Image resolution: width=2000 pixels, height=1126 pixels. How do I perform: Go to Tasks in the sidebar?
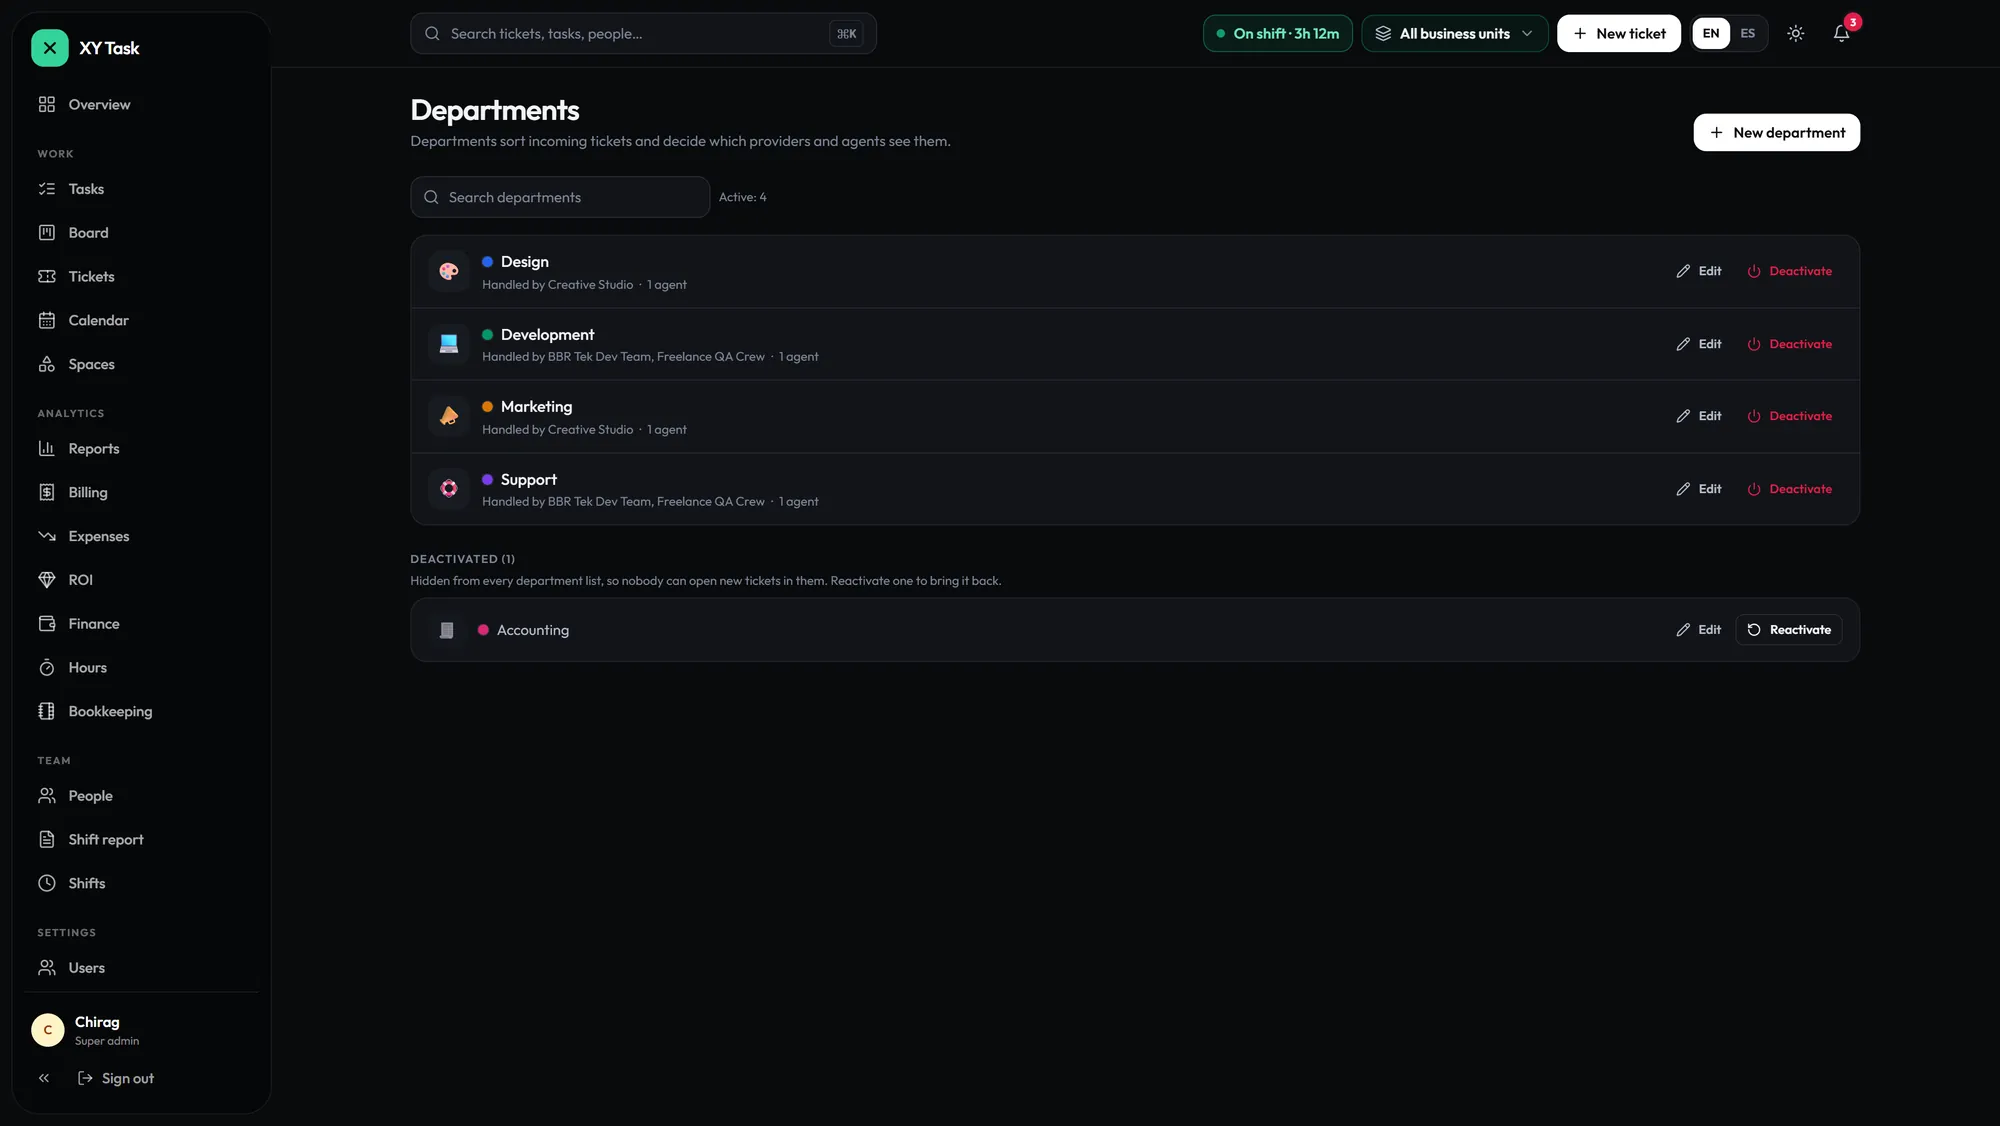pos(140,189)
